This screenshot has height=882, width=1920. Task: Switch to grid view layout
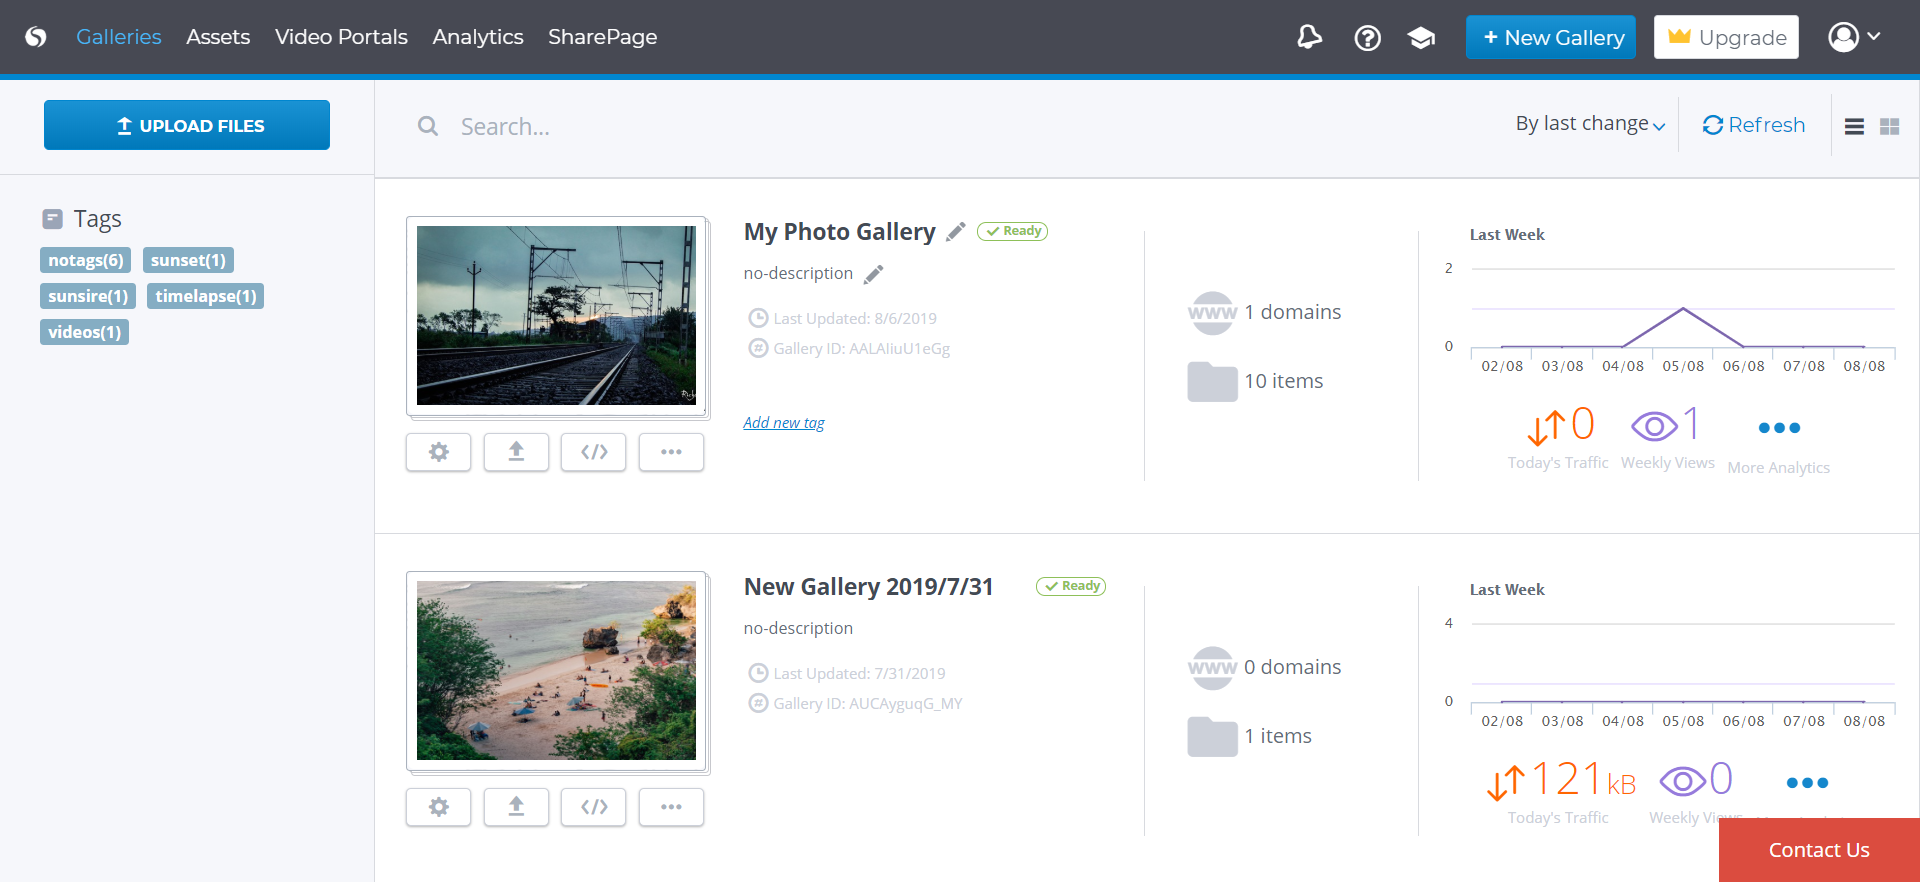(x=1889, y=126)
